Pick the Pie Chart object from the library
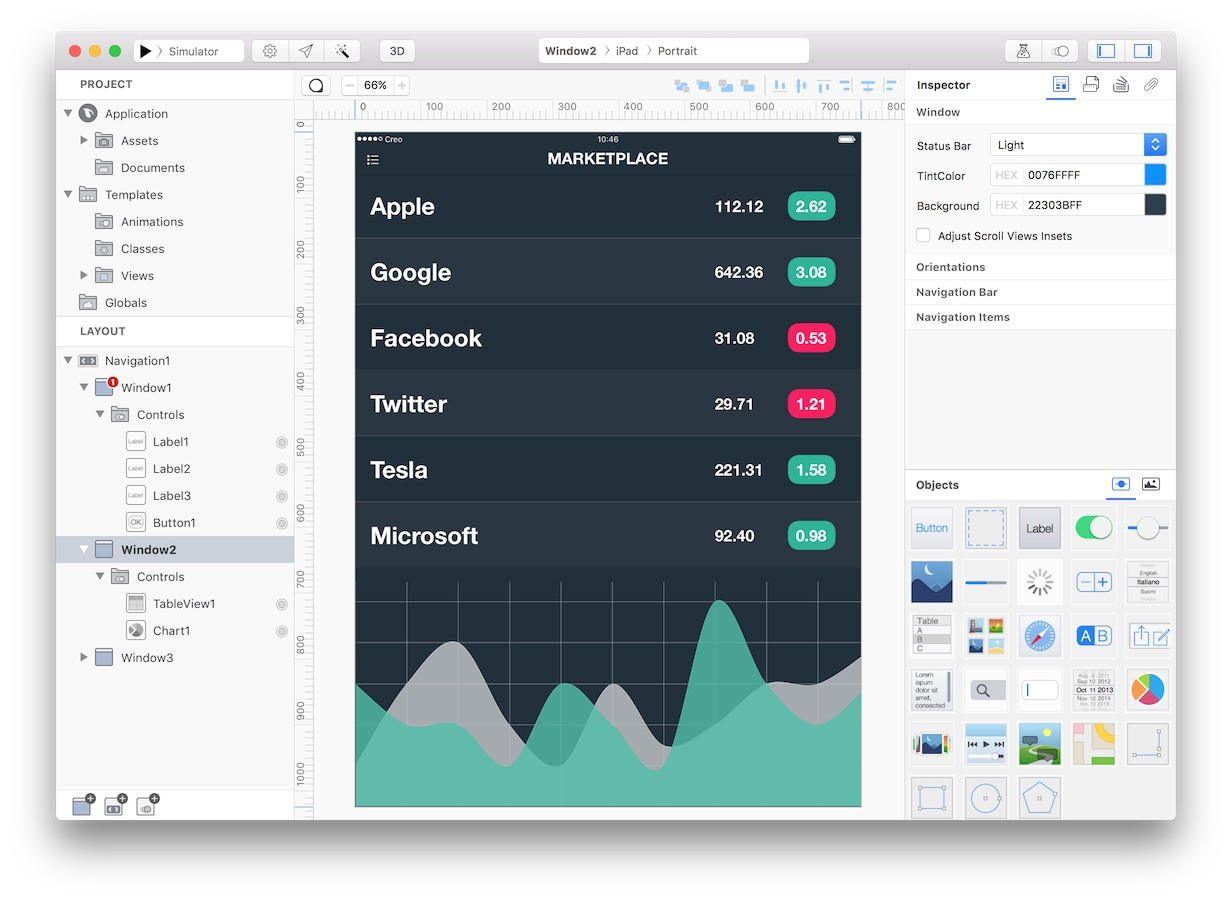Image resolution: width=1232 pixels, height=900 pixels. tap(1148, 689)
